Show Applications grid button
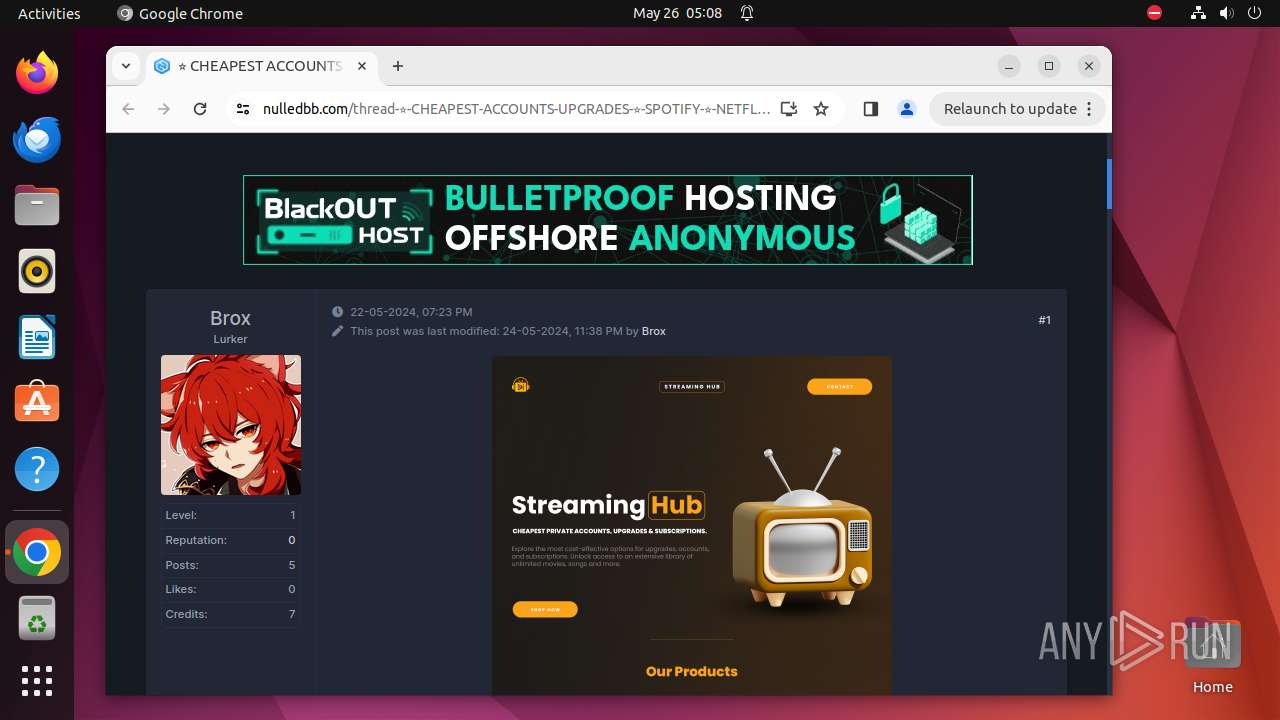Screen dimensions: 1280x720 (x=37, y=681)
